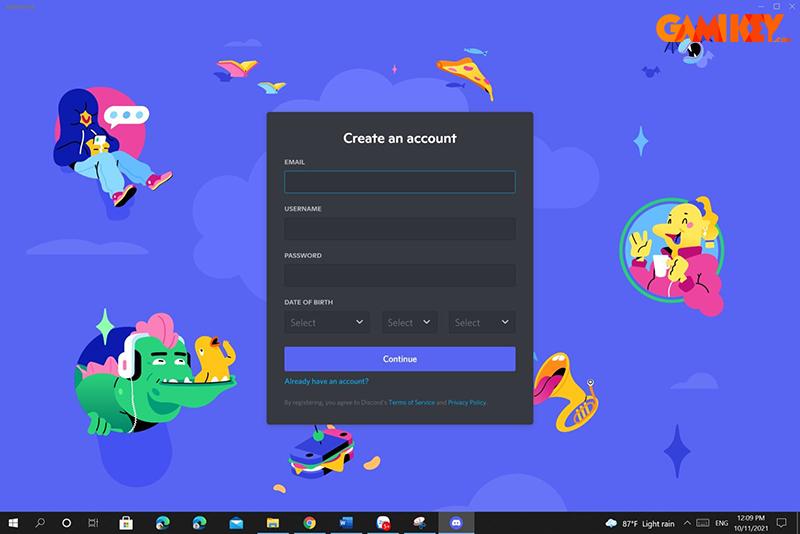Launch Microsoft Store from taskbar
This screenshot has height=534, width=800.
pos(126,523)
